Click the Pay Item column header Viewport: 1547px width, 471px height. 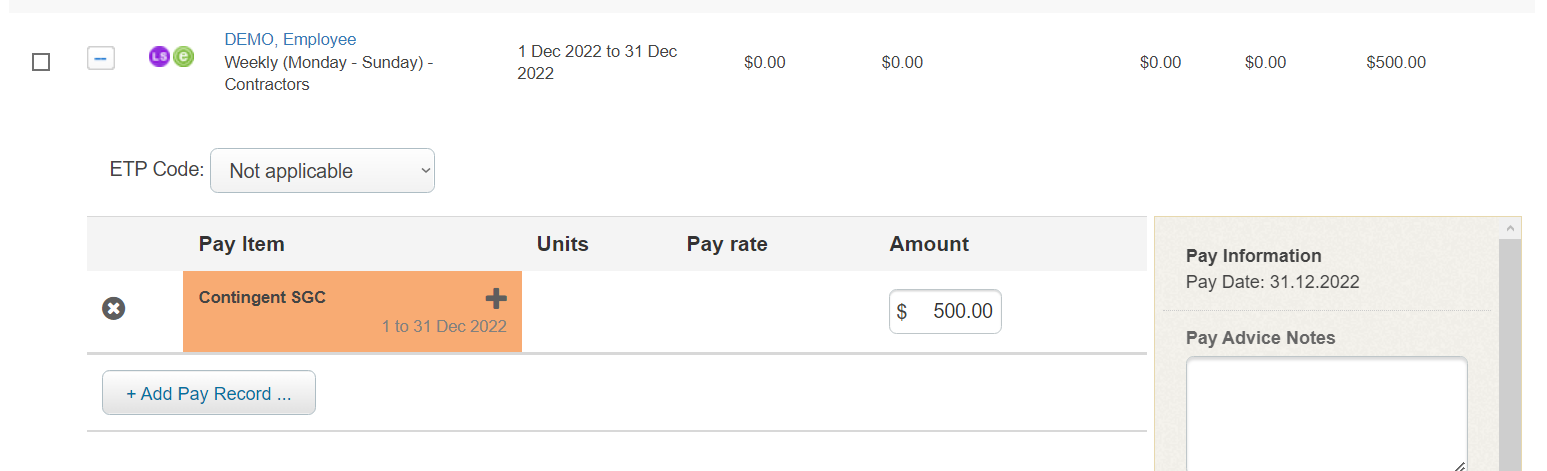tap(242, 244)
